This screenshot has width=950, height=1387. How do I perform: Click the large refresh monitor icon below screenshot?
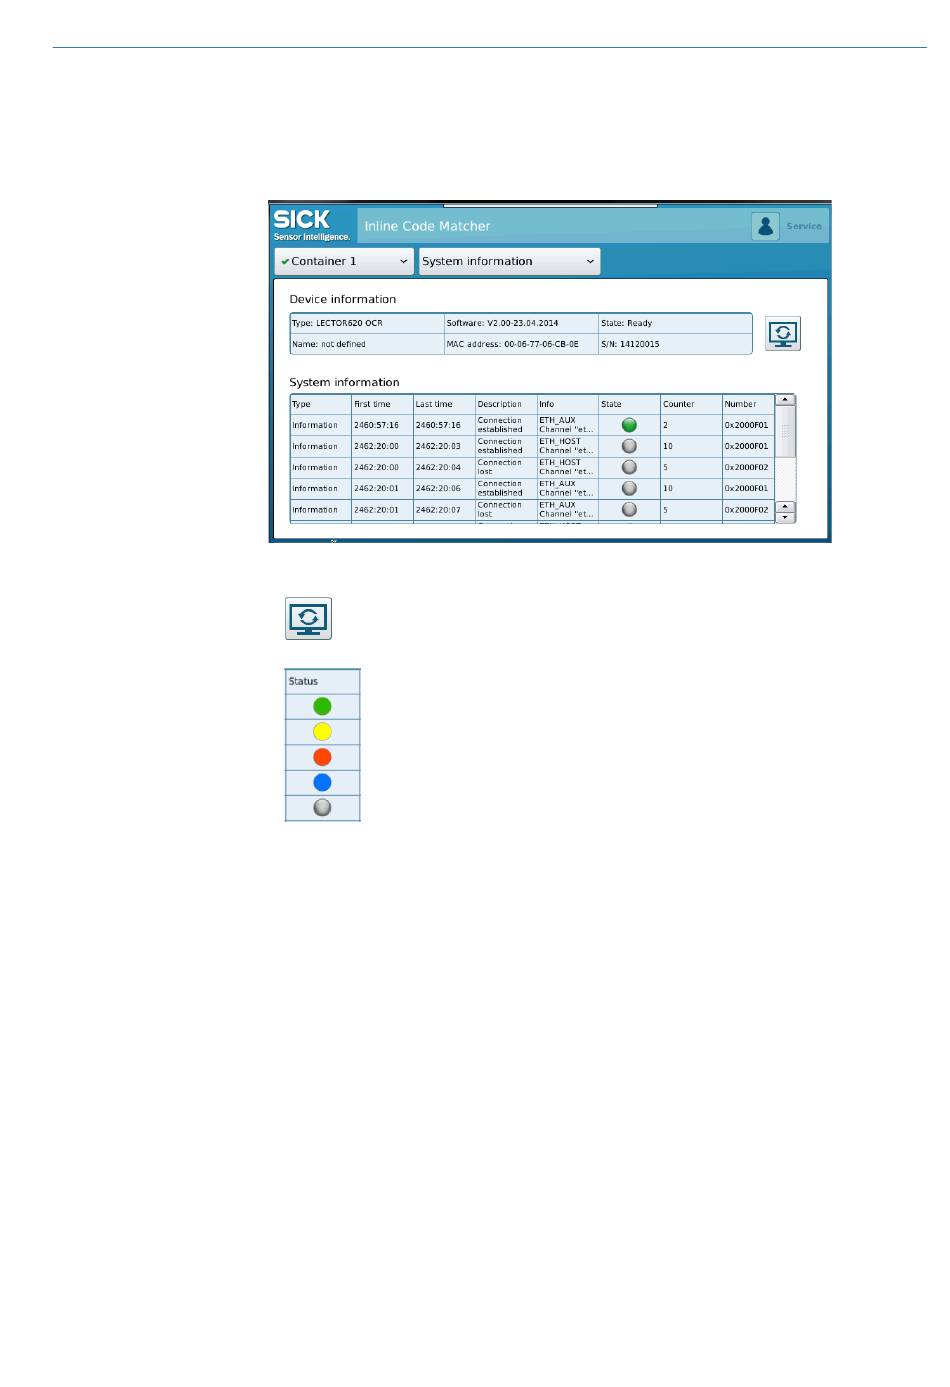click(309, 618)
